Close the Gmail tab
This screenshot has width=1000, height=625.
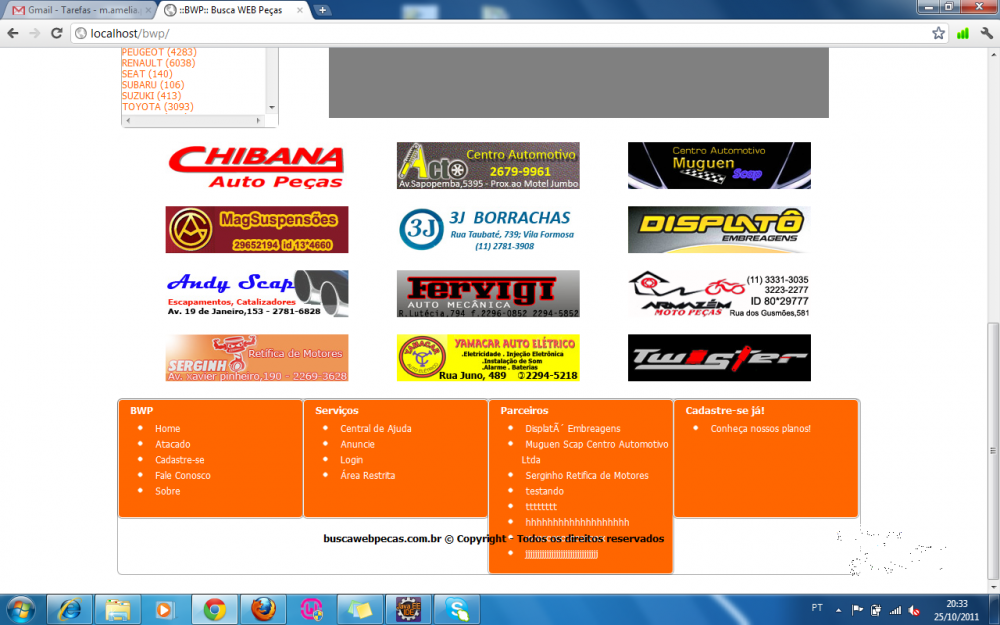[149, 10]
